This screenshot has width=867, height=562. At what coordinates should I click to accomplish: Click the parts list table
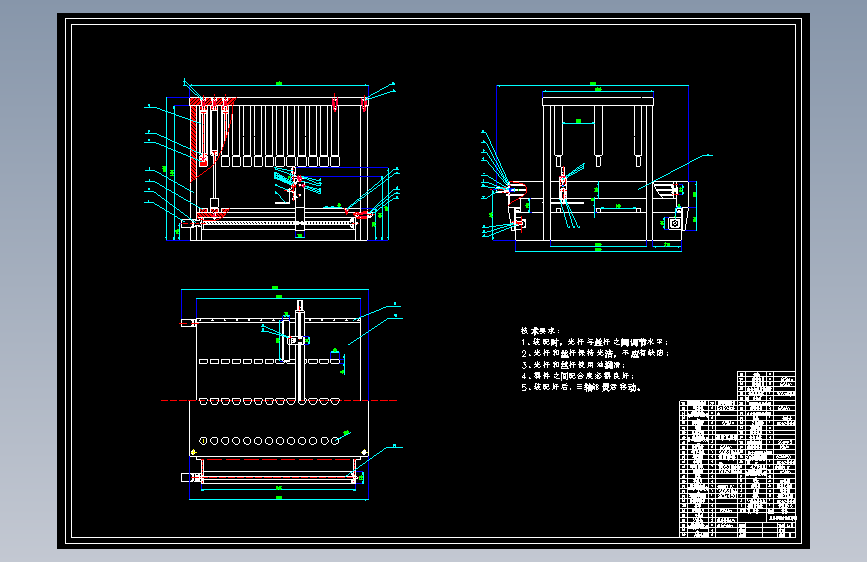click(738, 454)
